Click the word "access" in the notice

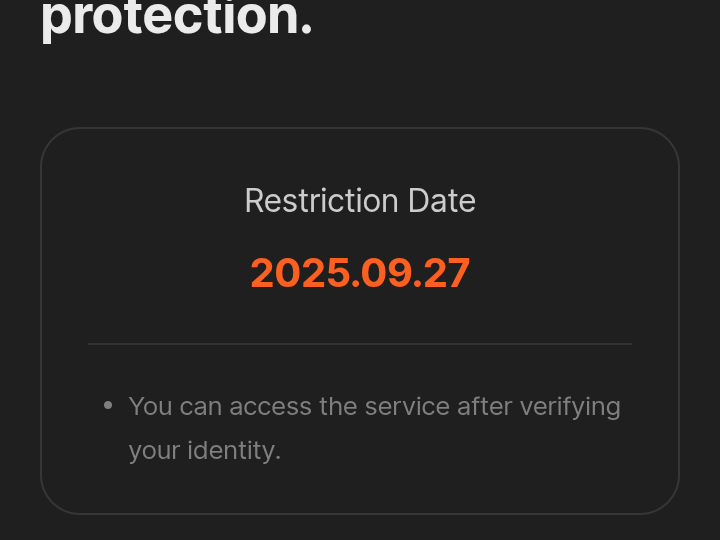tap(270, 406)
